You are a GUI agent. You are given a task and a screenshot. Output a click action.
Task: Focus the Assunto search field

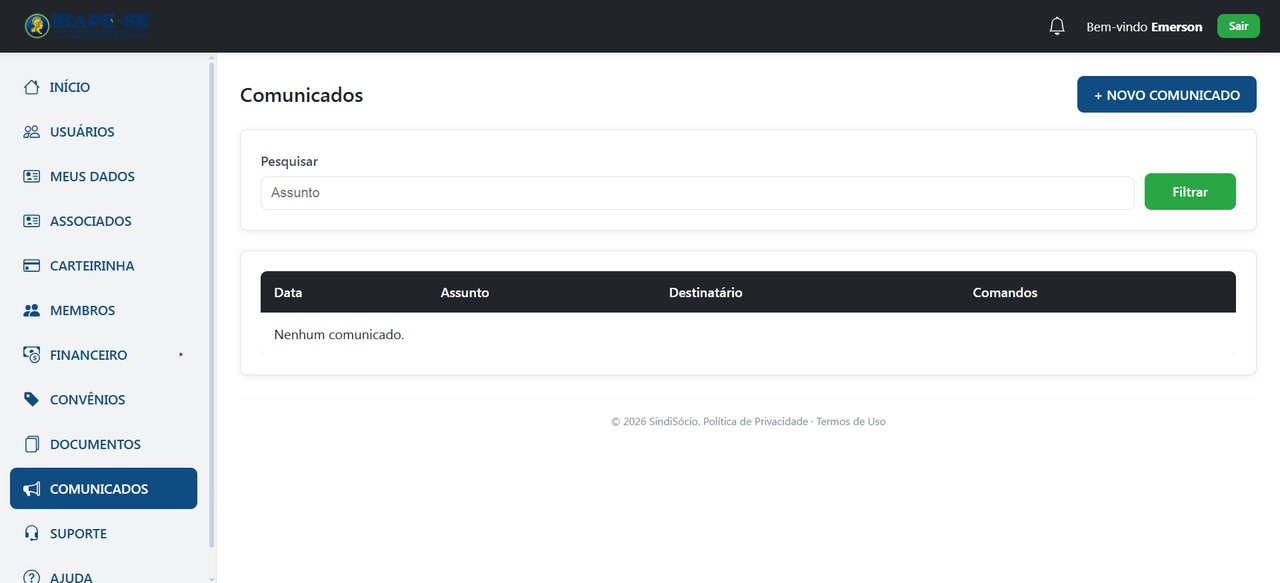point(697,193)
